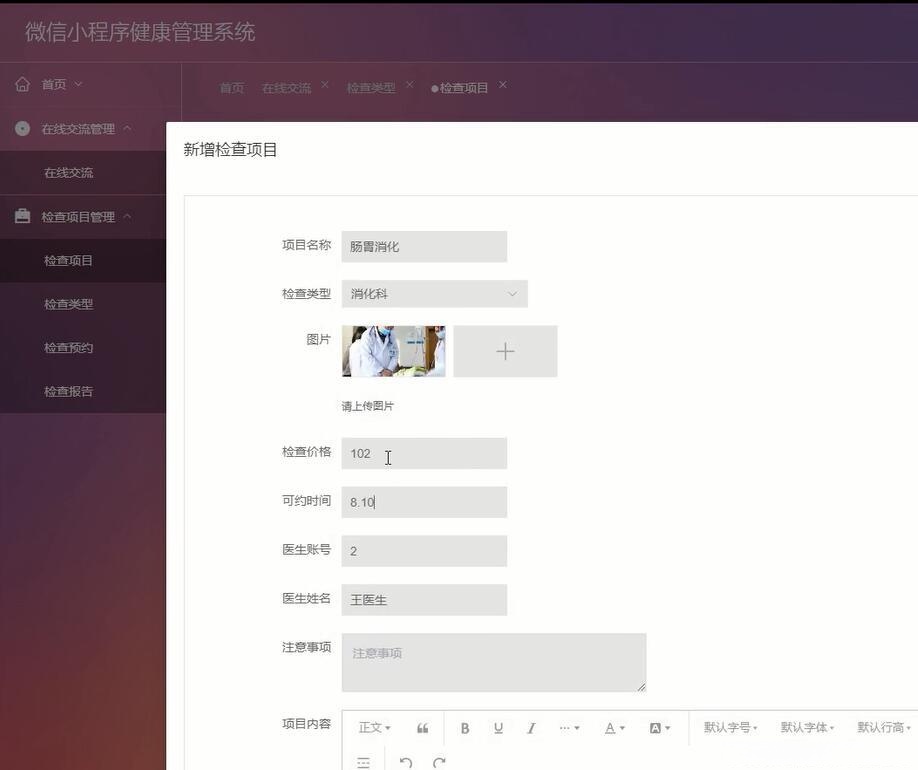
Task: Open the 默认字号 font size dropdown
Action: click(731, 727)
